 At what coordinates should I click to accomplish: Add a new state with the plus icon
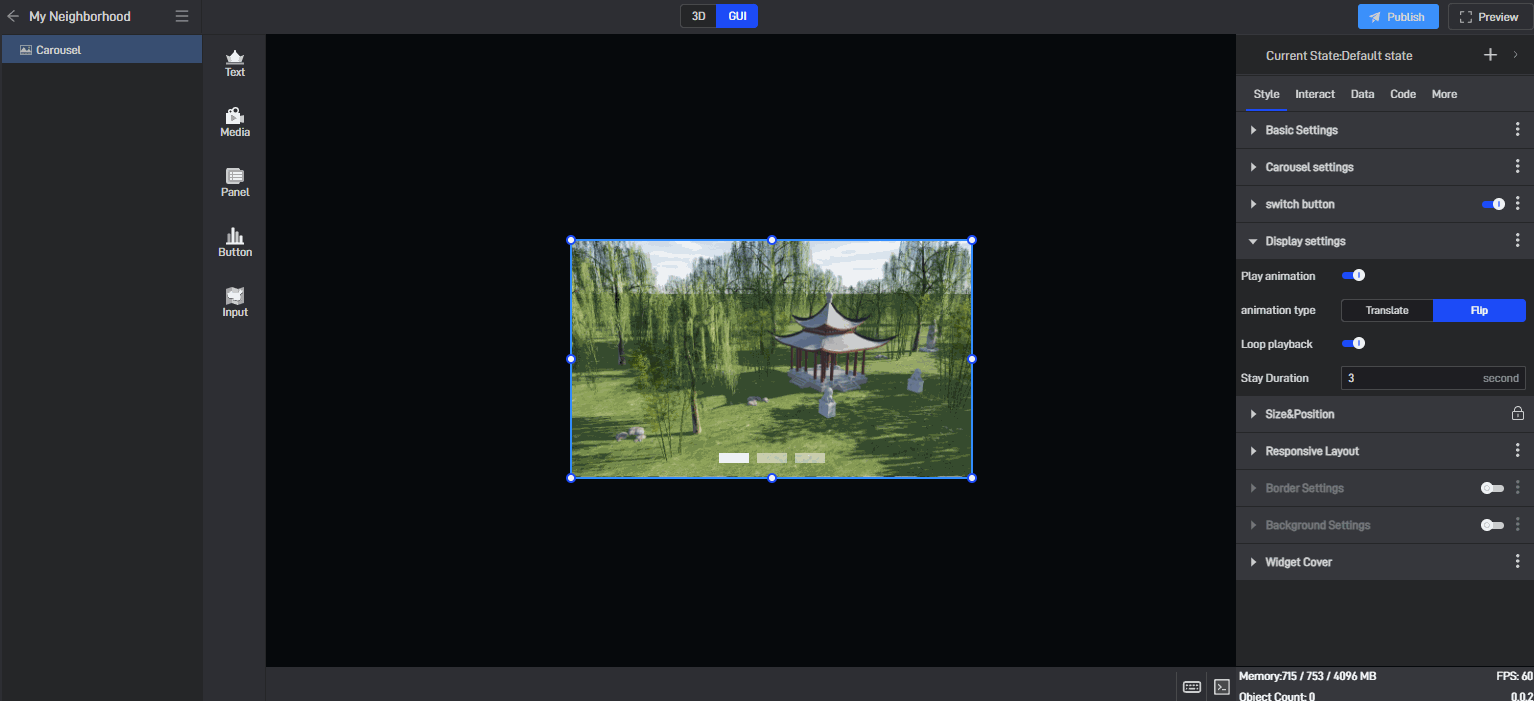point(1490,55)
